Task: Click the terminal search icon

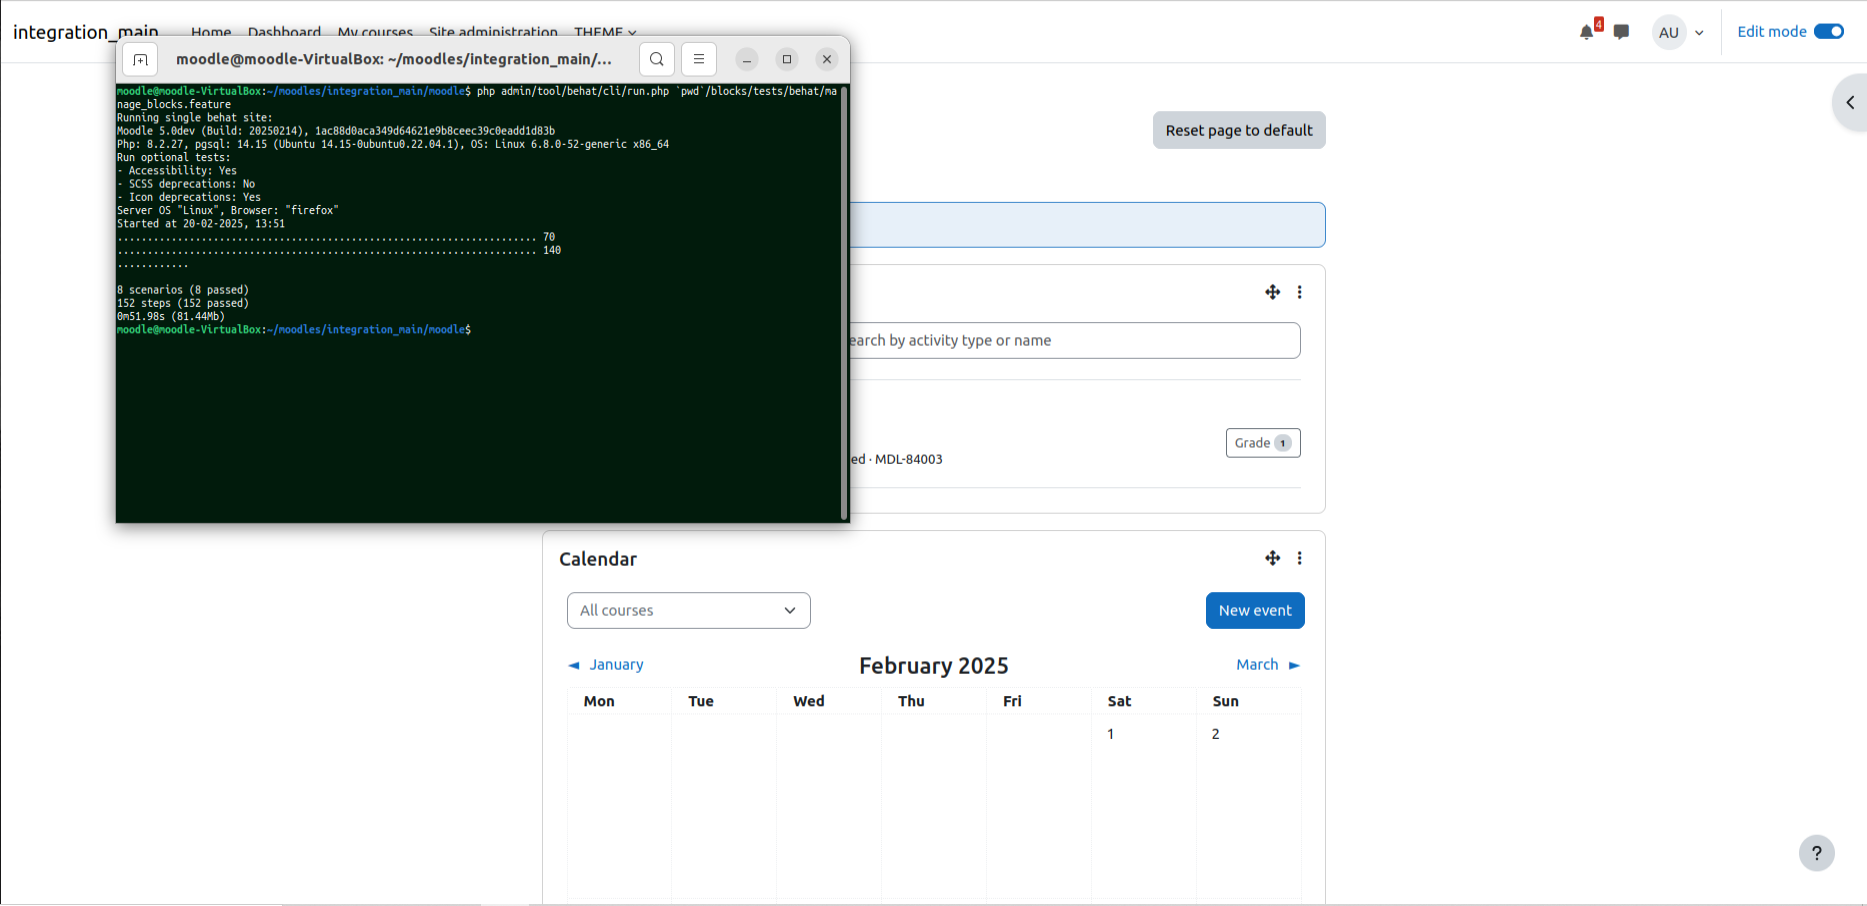Action: pos(657,59)
